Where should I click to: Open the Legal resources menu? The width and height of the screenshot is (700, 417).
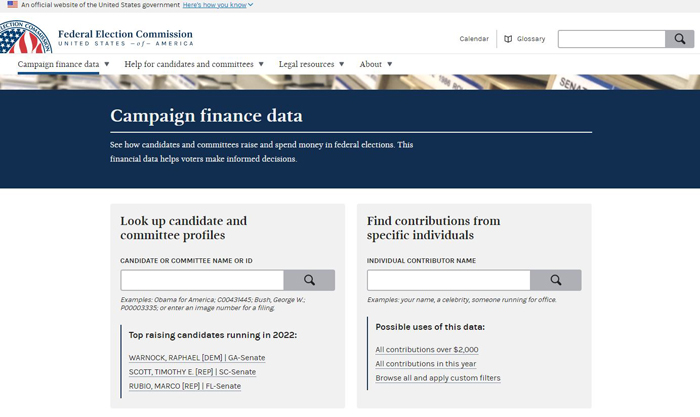click(306, 64)
